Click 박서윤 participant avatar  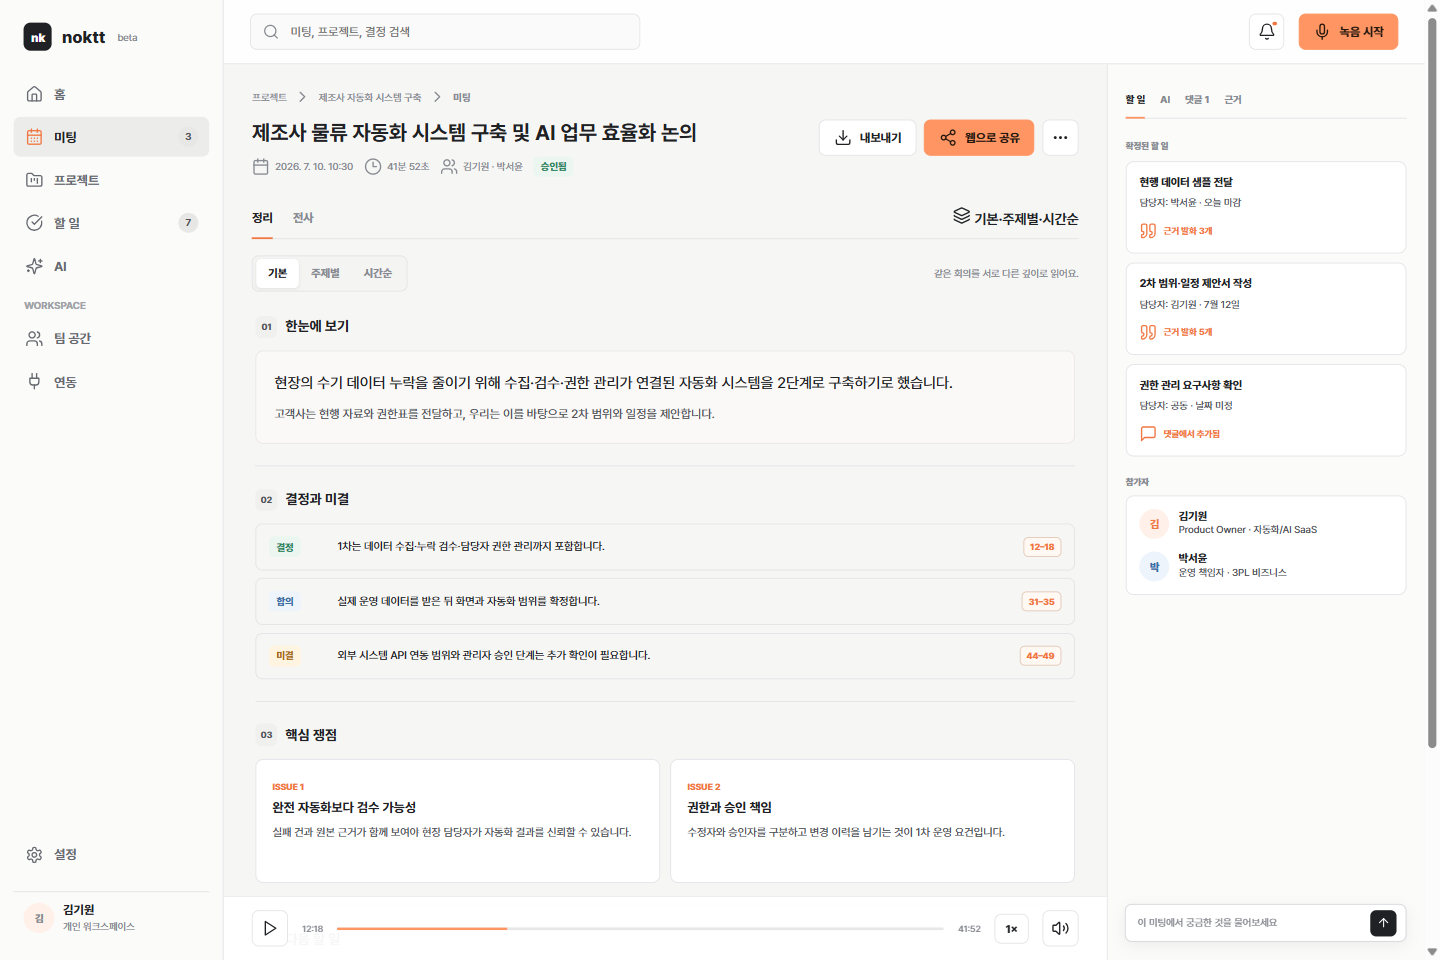(1154, 567)
